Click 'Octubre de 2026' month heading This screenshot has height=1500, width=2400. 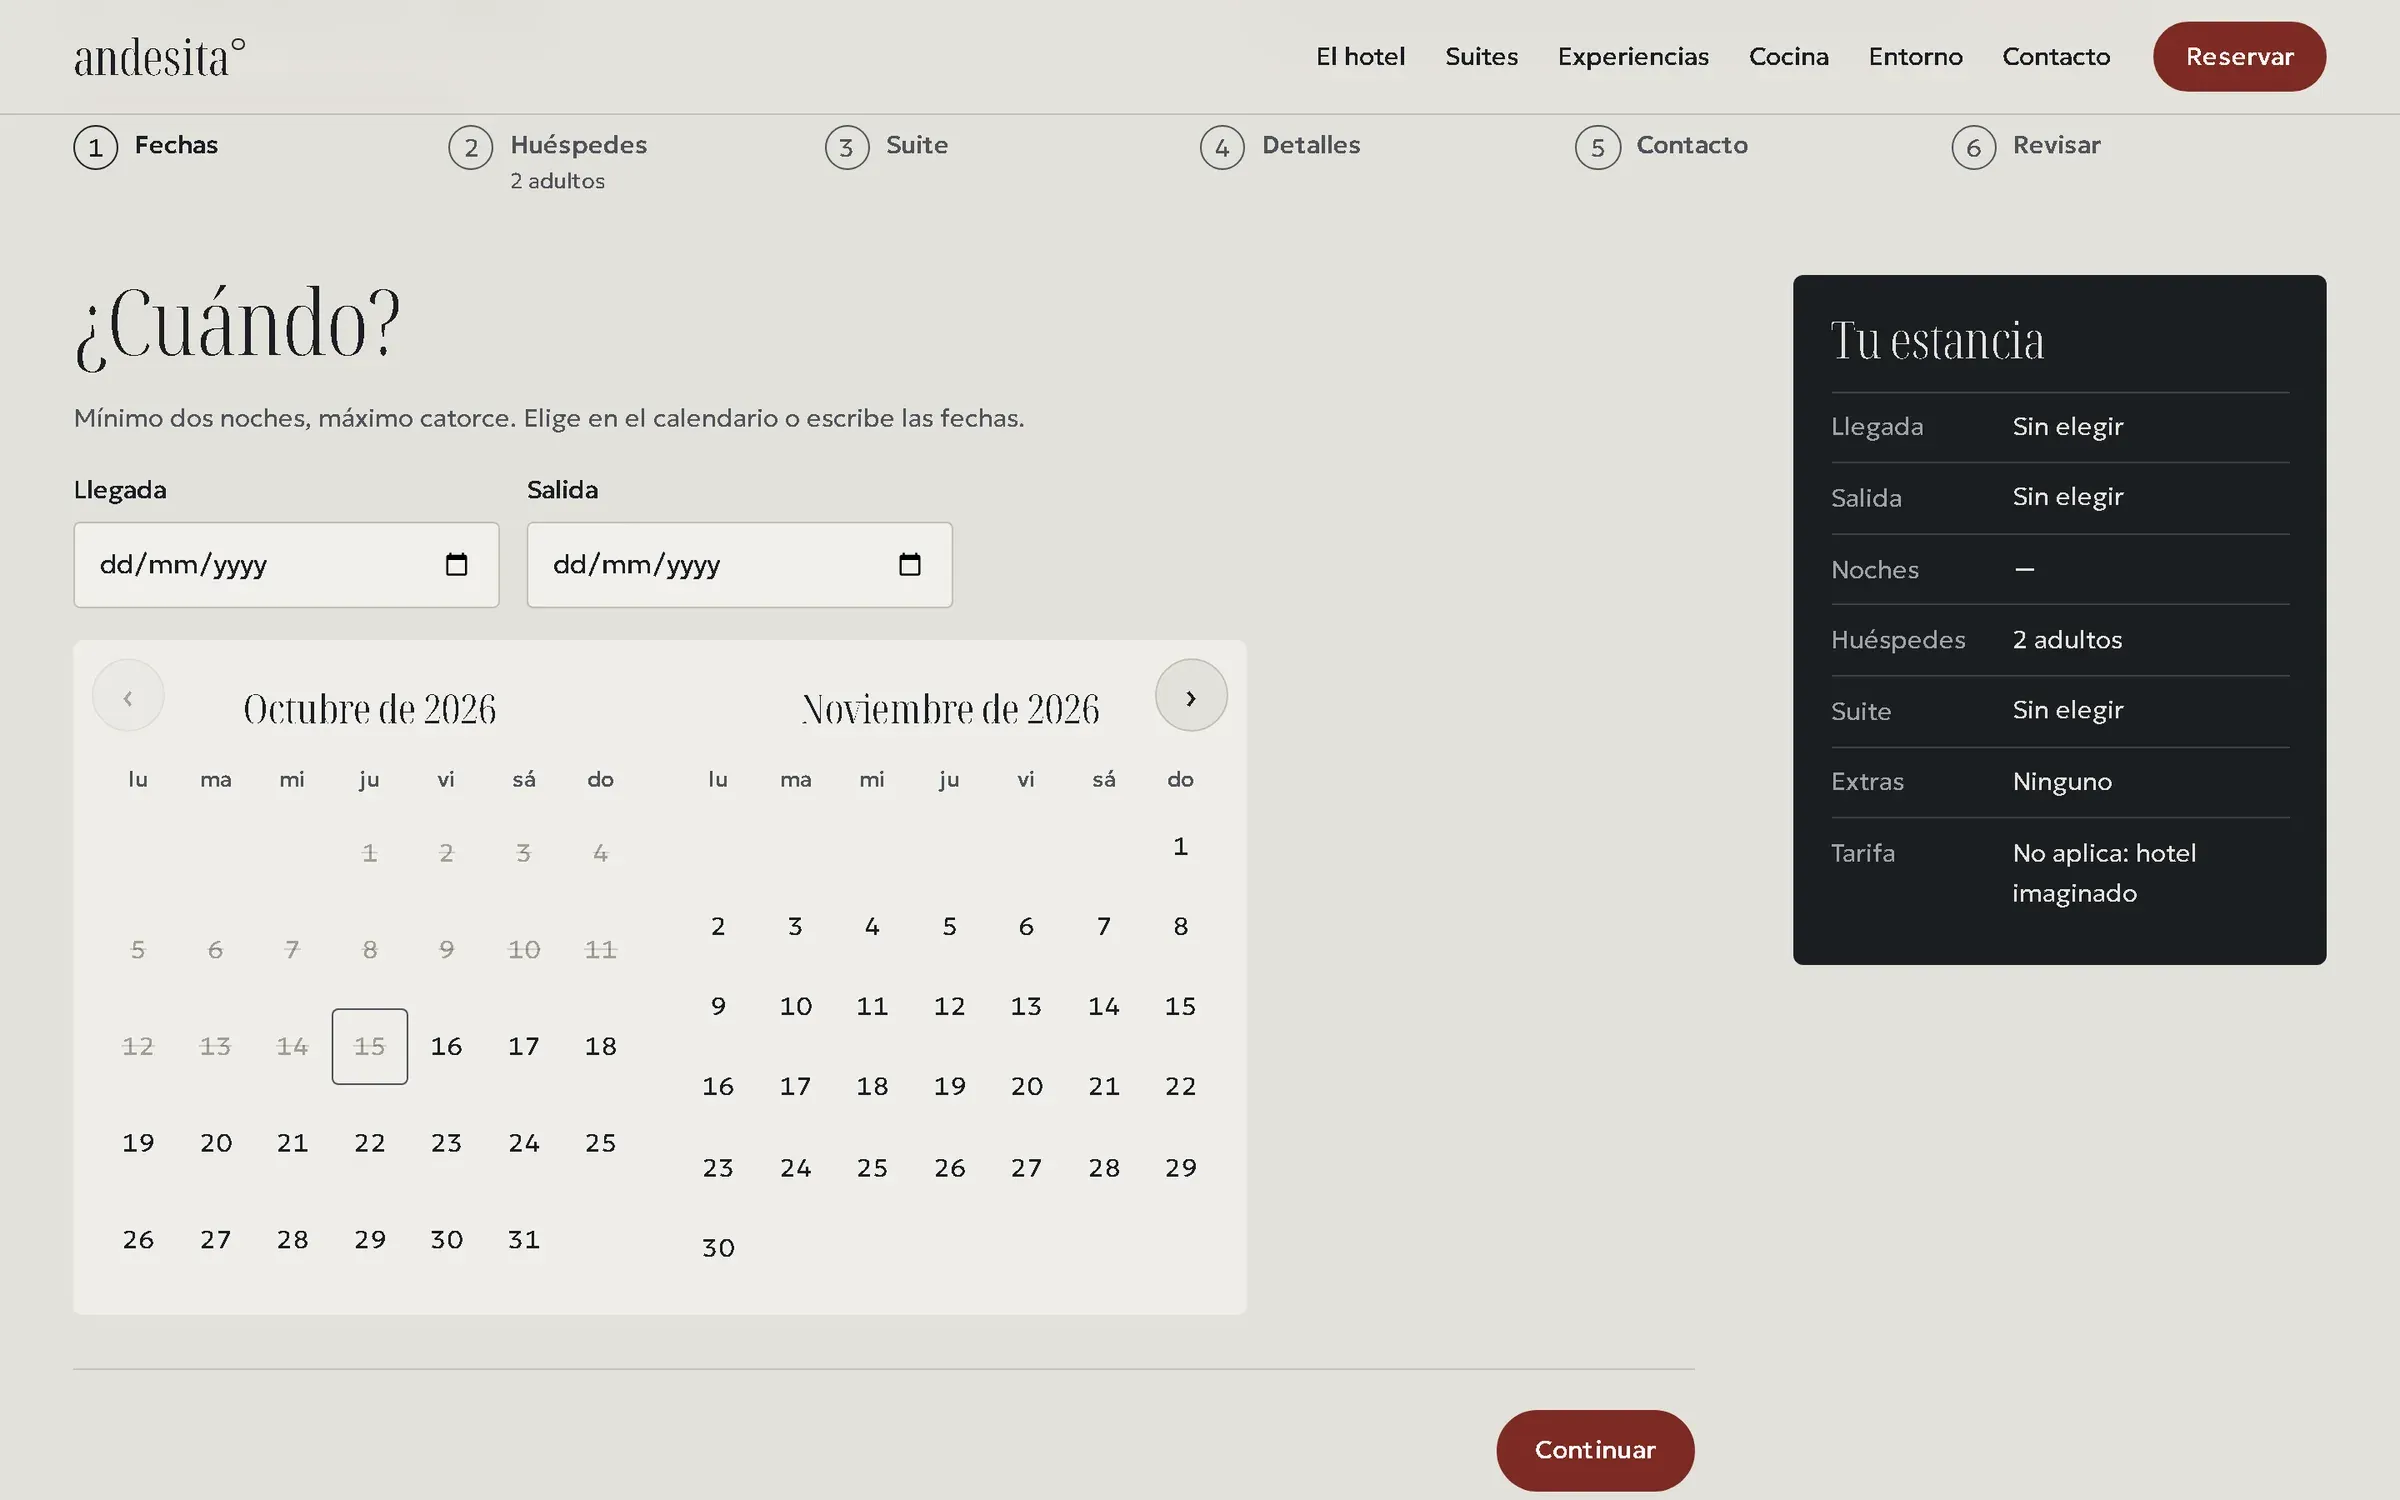pyautogui.click(x=369, y=709)
